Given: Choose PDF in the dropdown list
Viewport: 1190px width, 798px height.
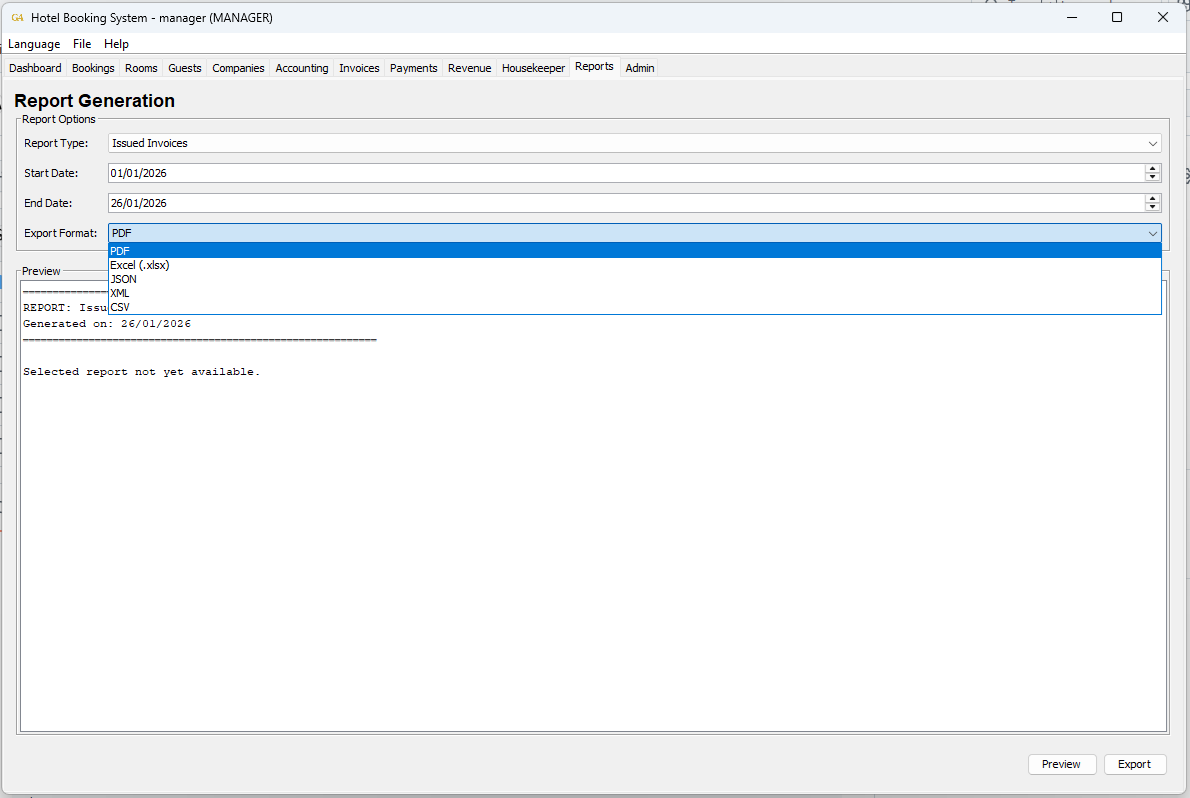Looking at the screenshot, I should tap(120, 251).
